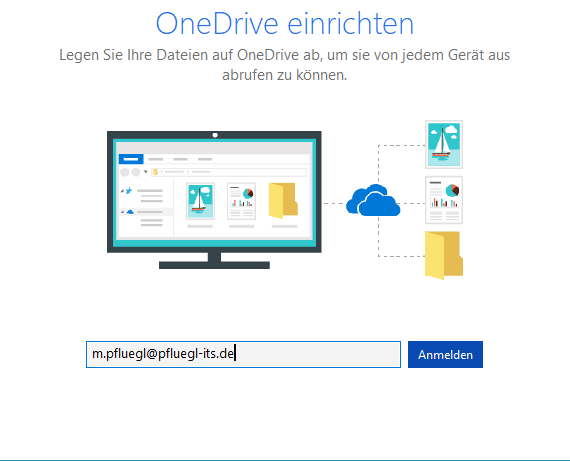
Task: Click the Anmelden button
Action: coord(445,354)
